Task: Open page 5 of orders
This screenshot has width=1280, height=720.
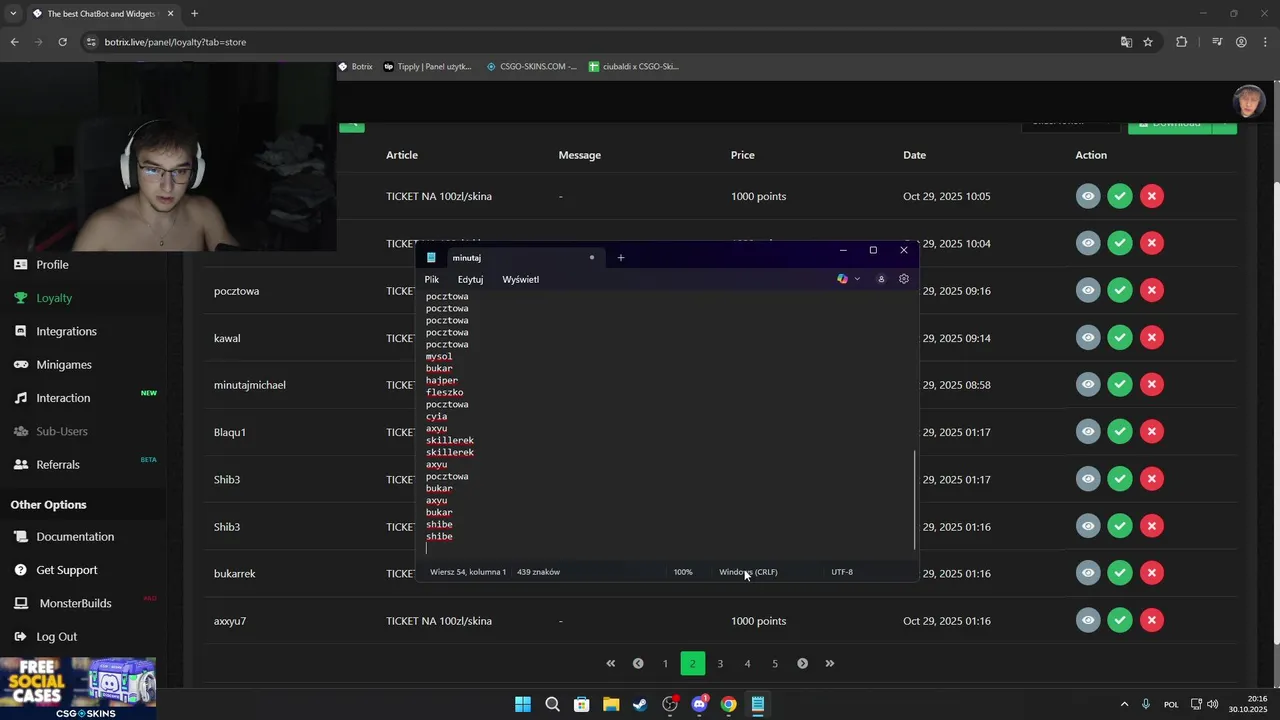Action: [x=775, y=664]
